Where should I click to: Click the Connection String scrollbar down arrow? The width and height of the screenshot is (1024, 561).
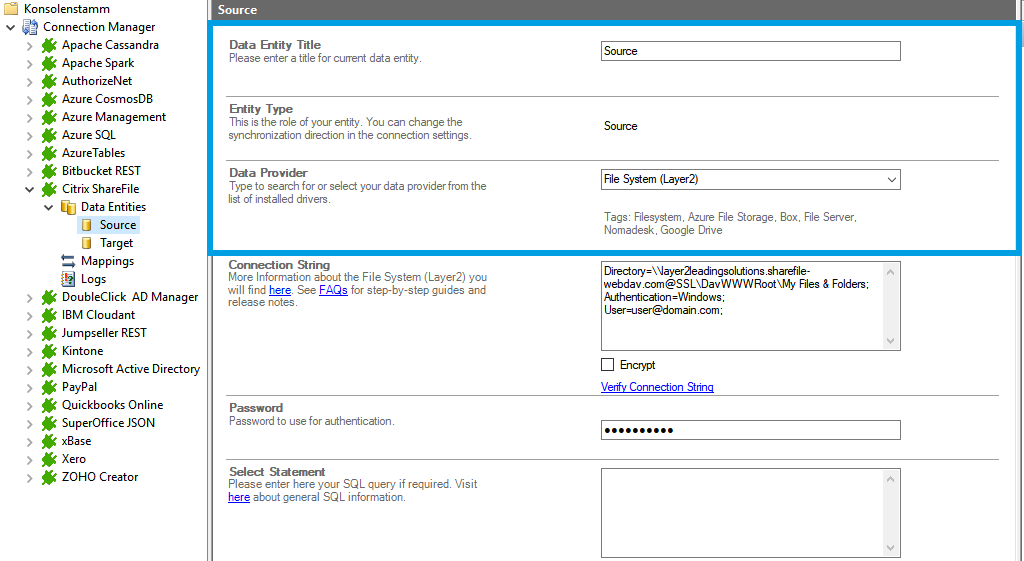(x=891, y=342)
